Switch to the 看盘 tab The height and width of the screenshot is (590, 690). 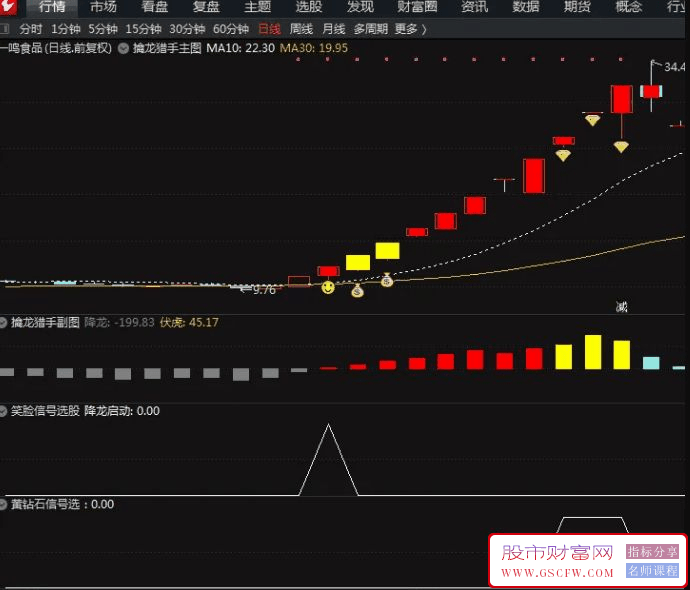point(154,7)
